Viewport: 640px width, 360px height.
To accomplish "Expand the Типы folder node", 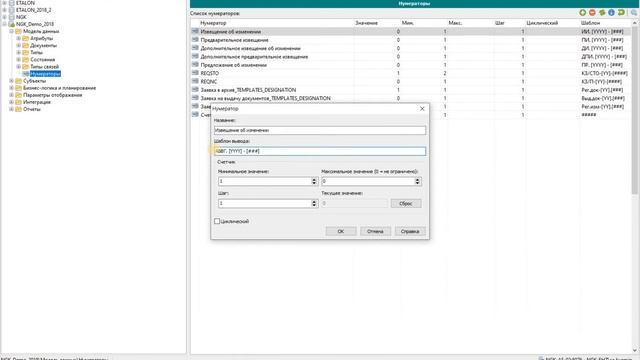I will (x=18, y=52).
